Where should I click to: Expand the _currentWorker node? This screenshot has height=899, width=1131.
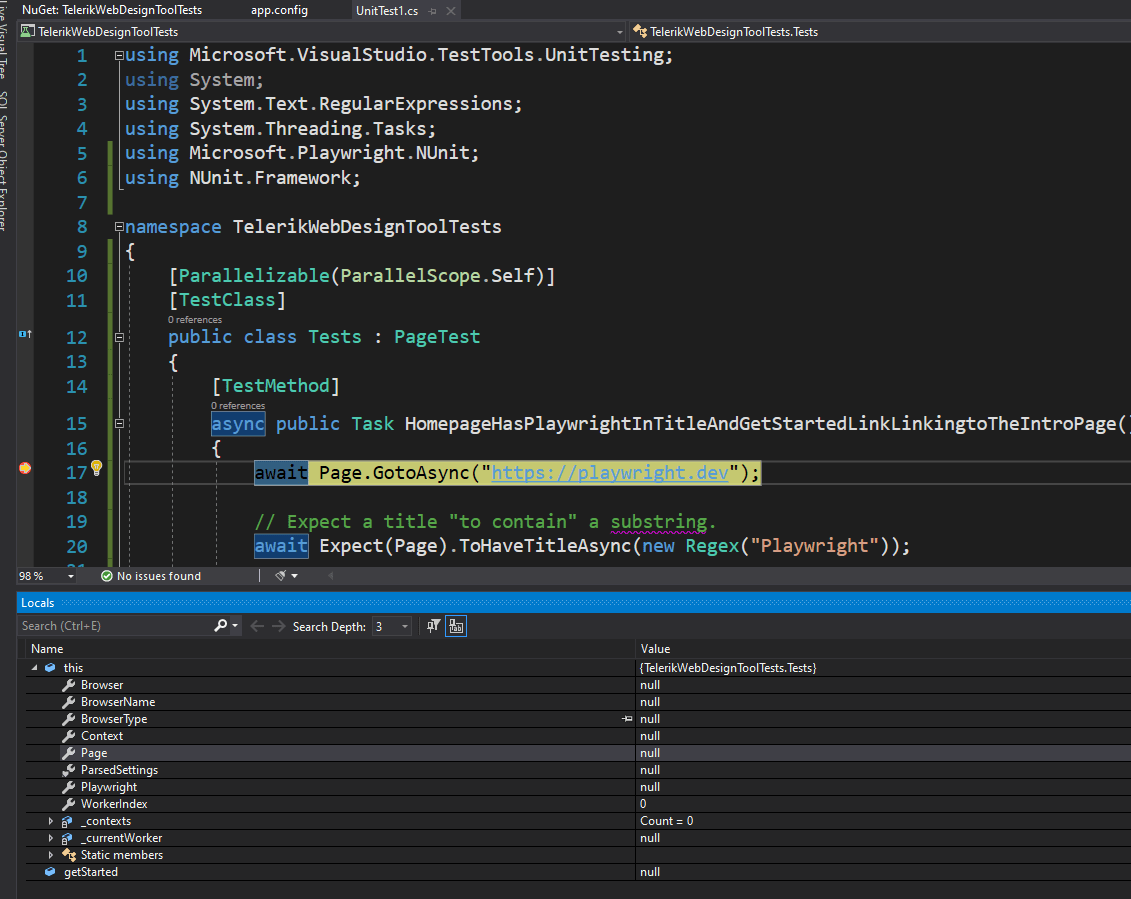(x=50, y=838)
